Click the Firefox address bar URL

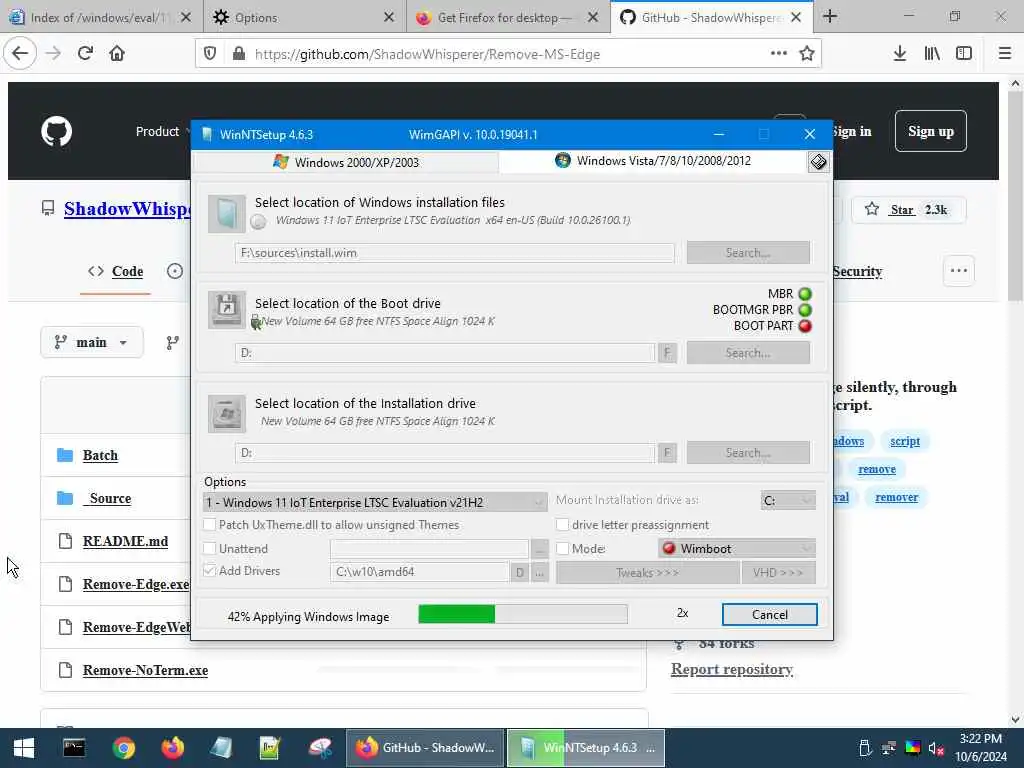[427, 54]
